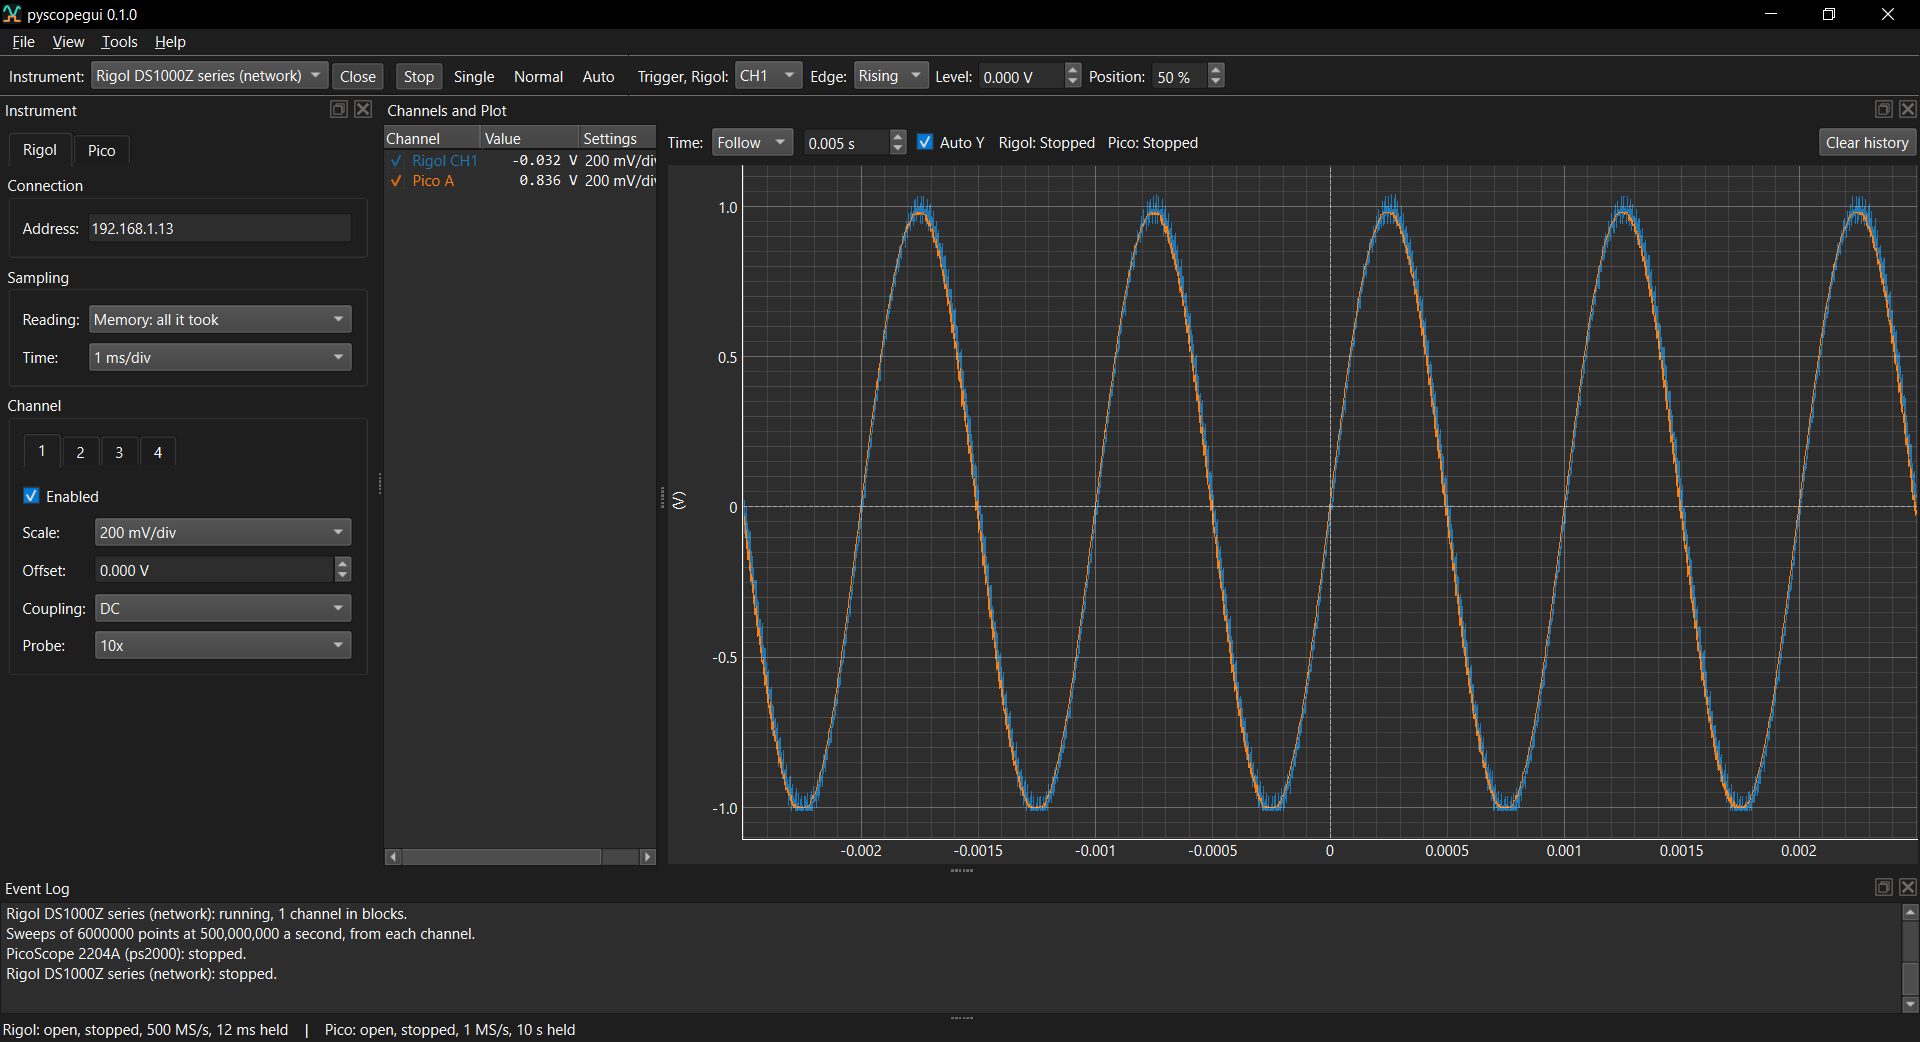Close the Event Log panel
Image resolution: width=1920 pixels, height=1042 pixels.
click(1907, 888)
